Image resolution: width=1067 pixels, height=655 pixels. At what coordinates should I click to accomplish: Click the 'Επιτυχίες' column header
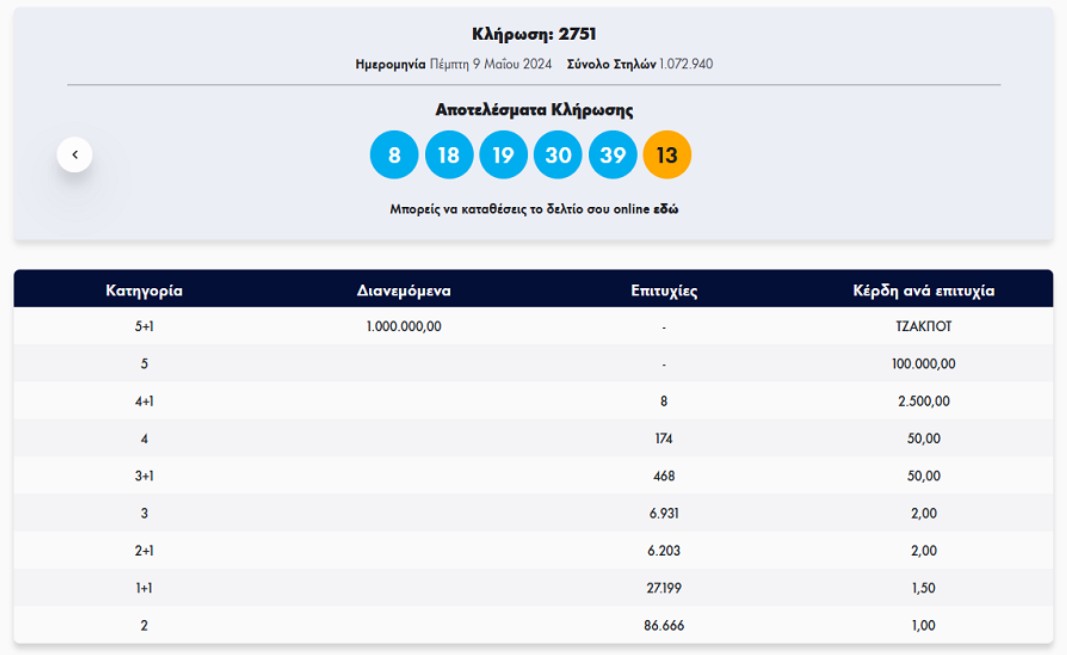pyautogui.click(x=664, y=290)
